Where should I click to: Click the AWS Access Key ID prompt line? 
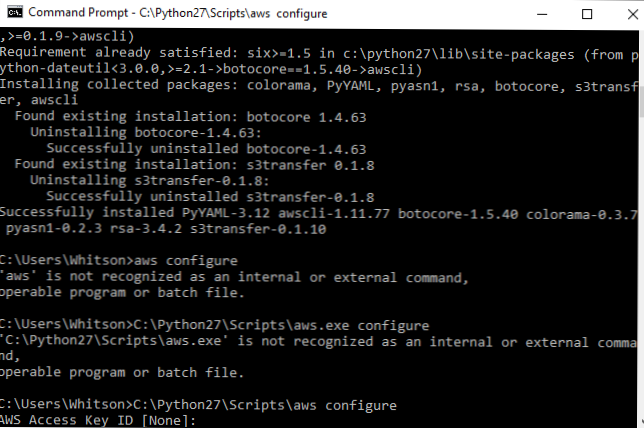tap(100, 421)
